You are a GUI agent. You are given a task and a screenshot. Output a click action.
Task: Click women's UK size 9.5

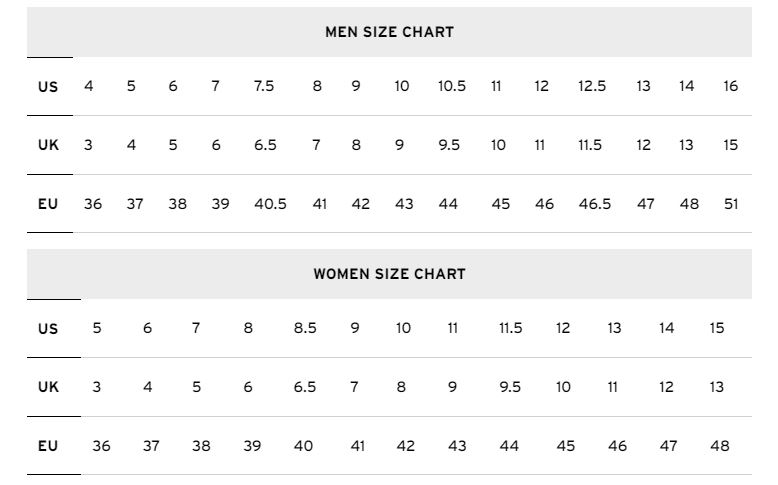tap(510, 387)
